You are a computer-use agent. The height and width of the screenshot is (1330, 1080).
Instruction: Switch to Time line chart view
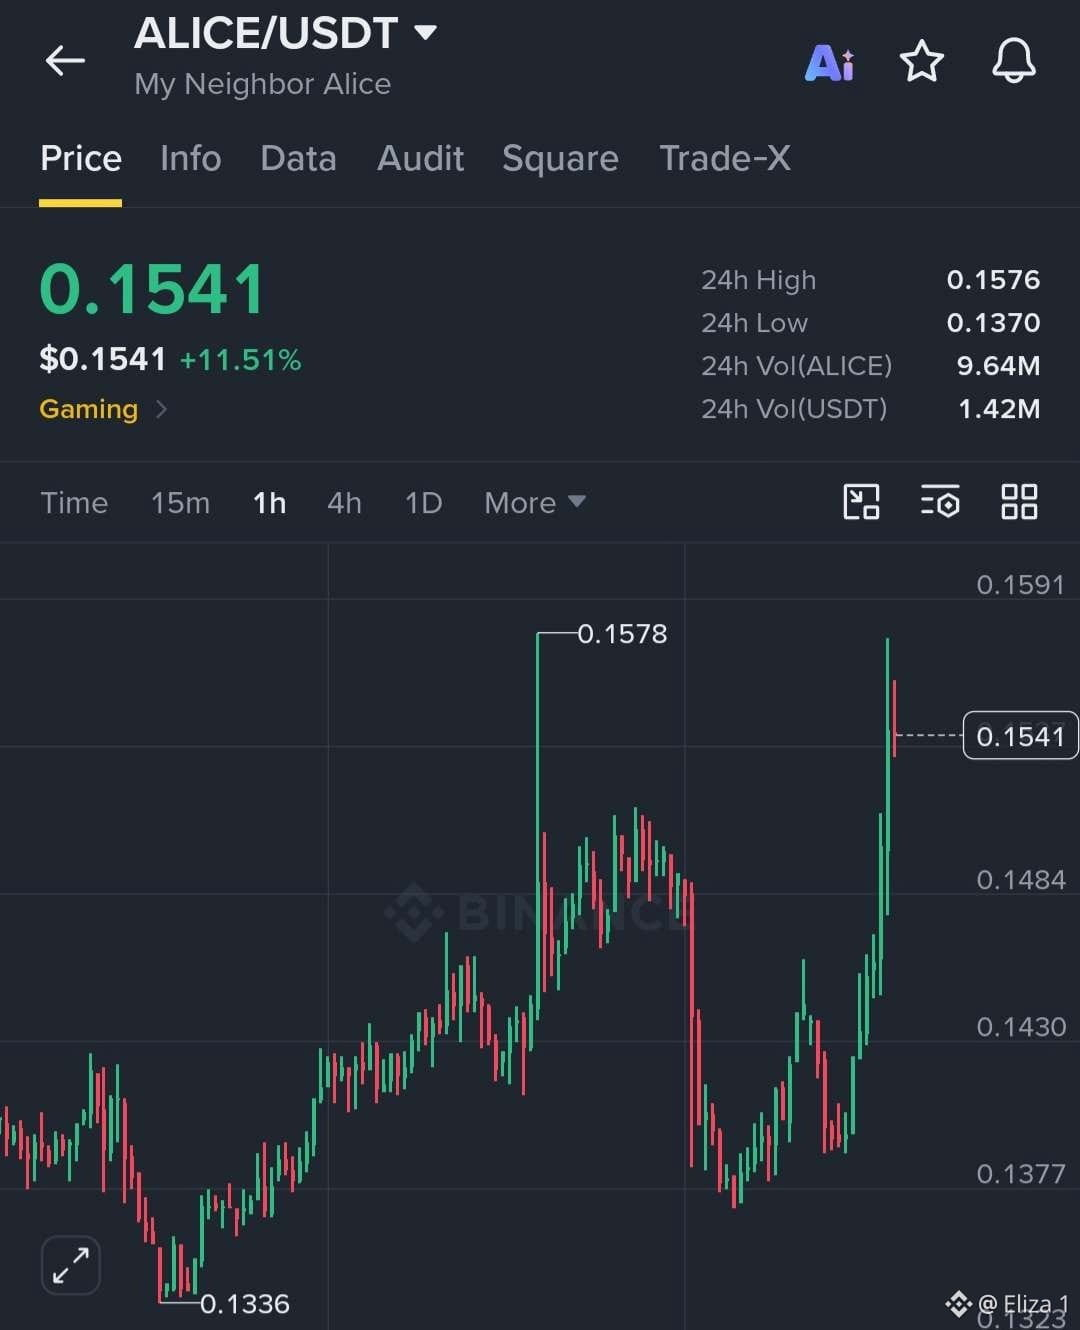(x=74, y=502)
